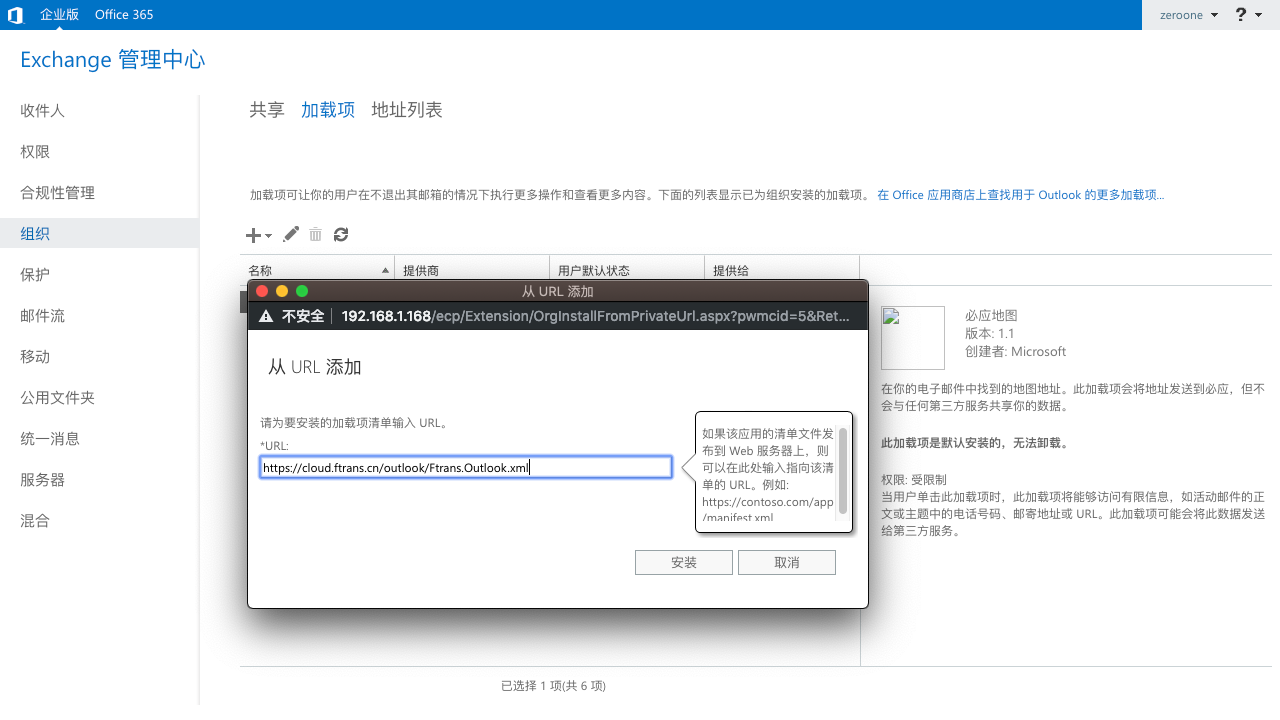Click the delete trash icon
The width and height of the screenshot is (1280, 720).
(x=315, y=234)
